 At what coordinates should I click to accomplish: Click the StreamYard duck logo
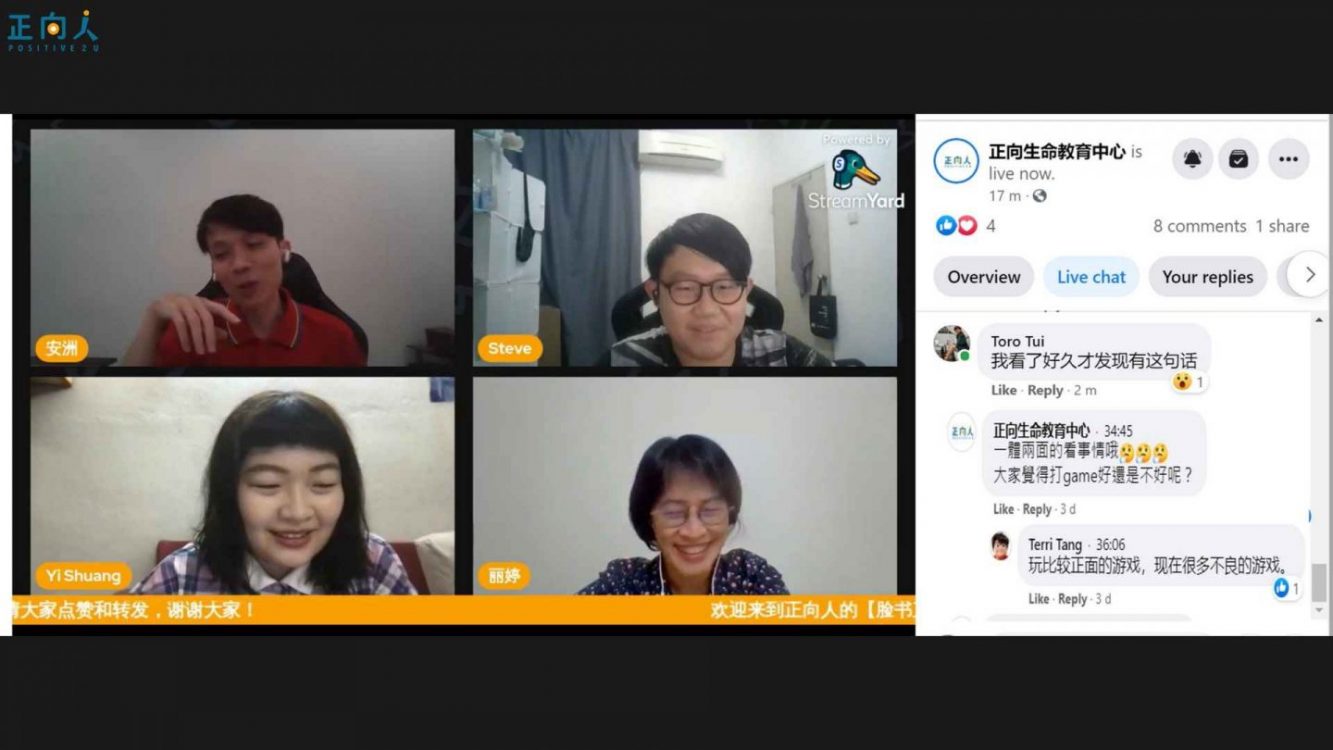coord(855,171)
